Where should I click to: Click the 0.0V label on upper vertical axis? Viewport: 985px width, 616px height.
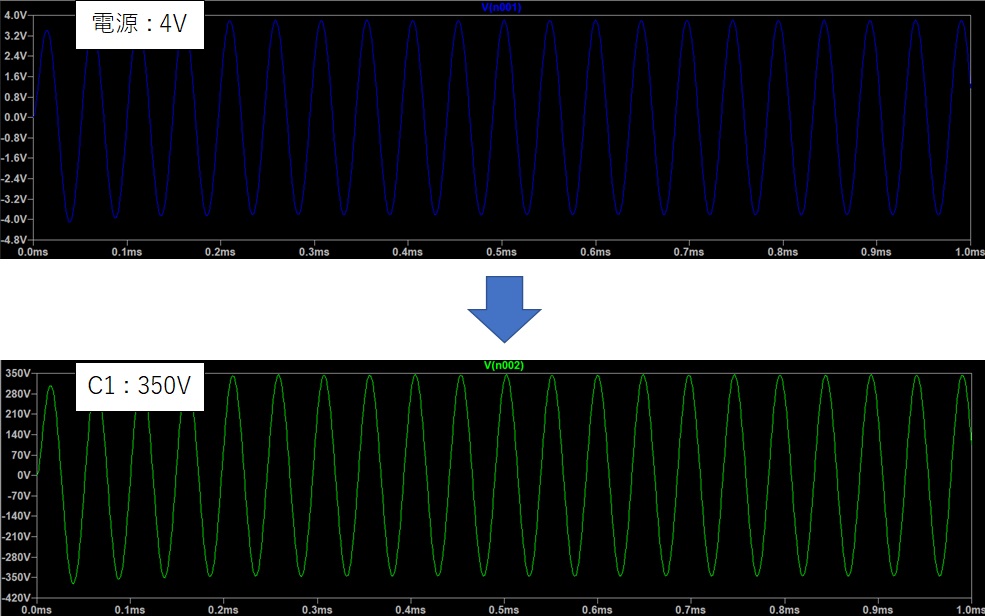15,117
